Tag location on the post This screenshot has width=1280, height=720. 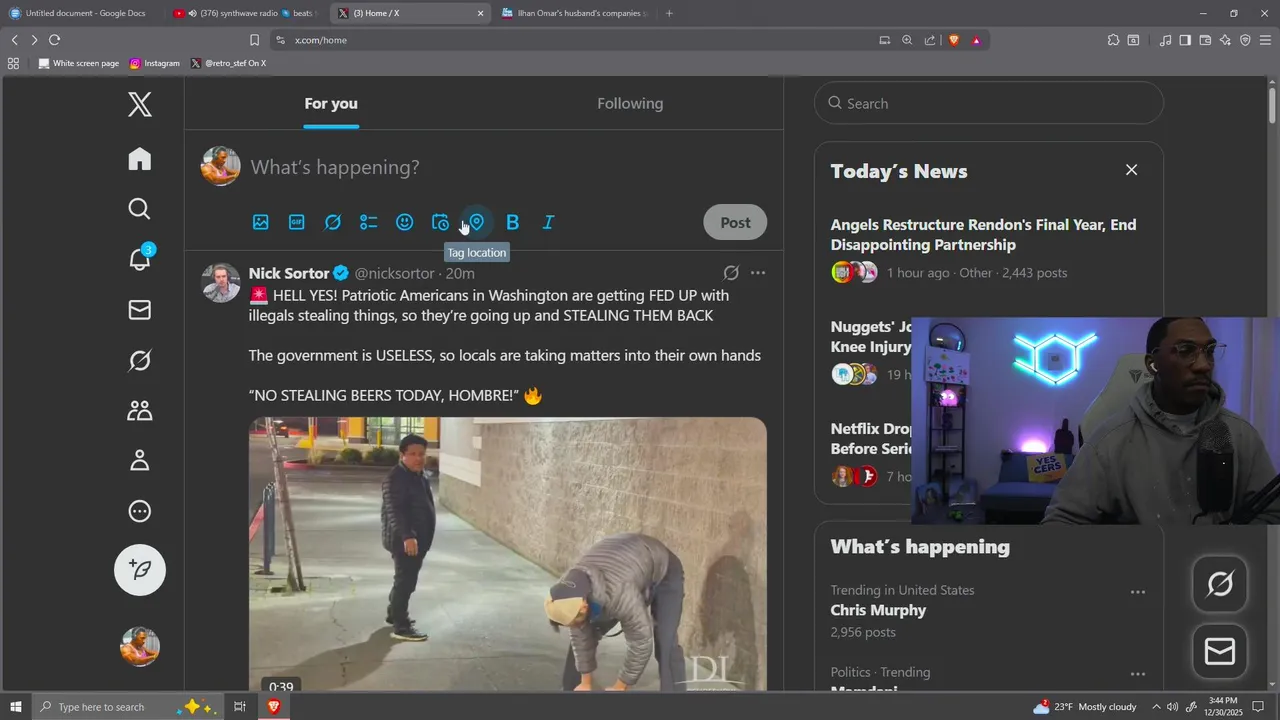(477, 222)
